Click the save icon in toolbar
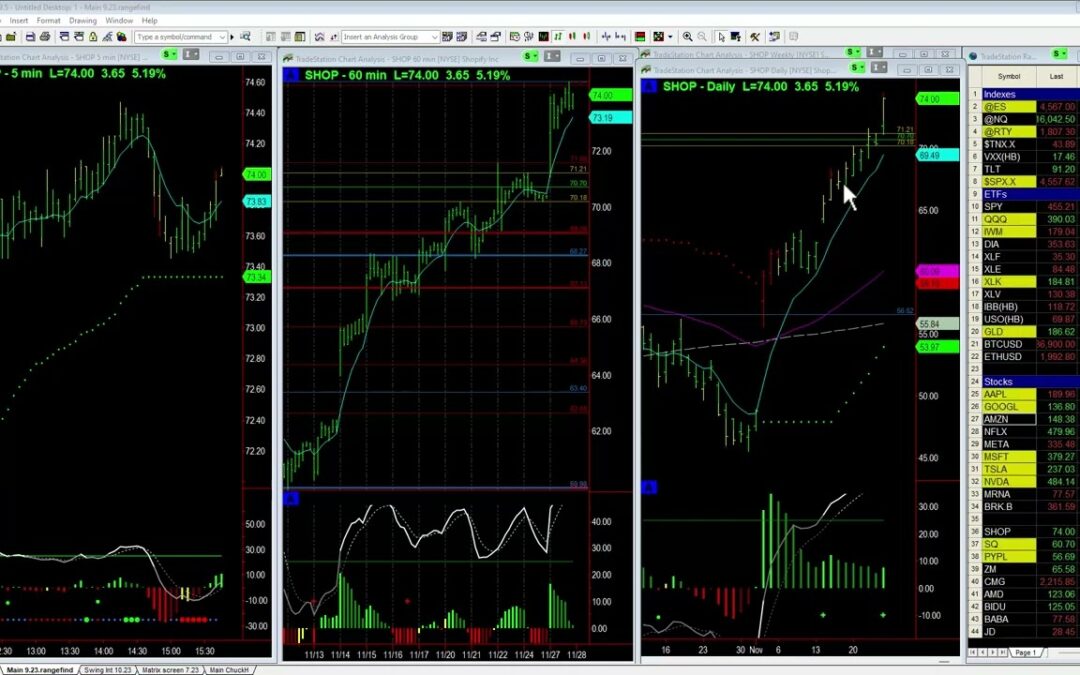 point(30,36)
